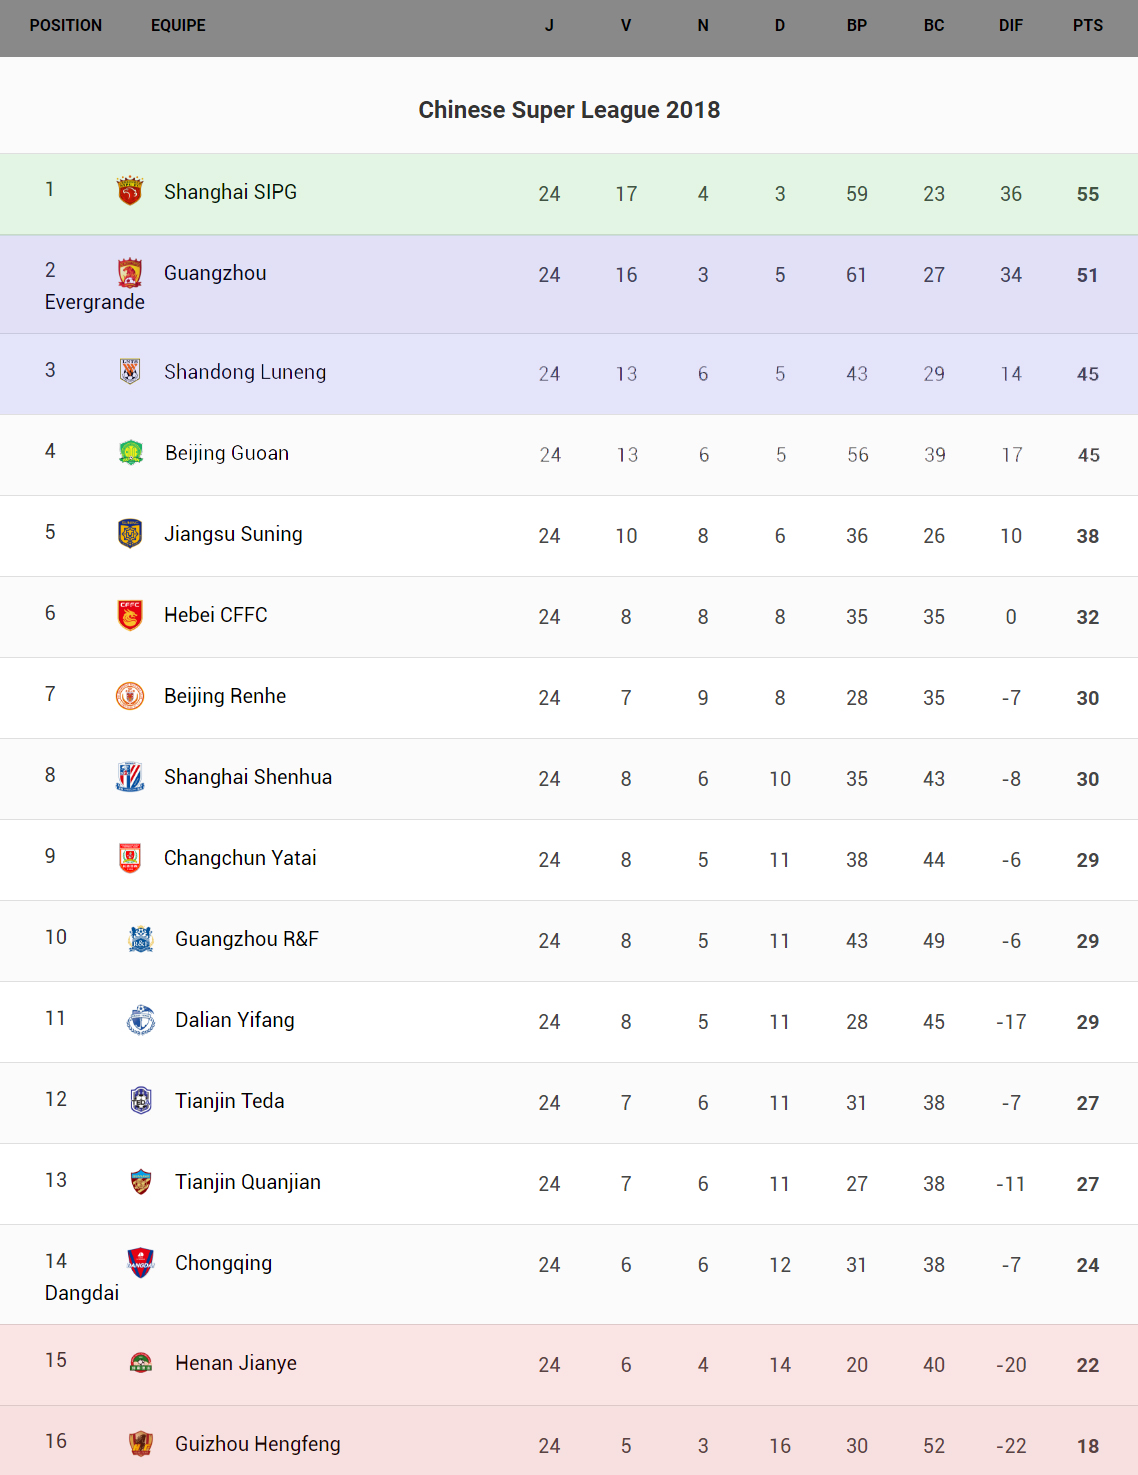Click the EQUIPE column header
The width and height of the screenshot is (1138, 1475).
178,26
